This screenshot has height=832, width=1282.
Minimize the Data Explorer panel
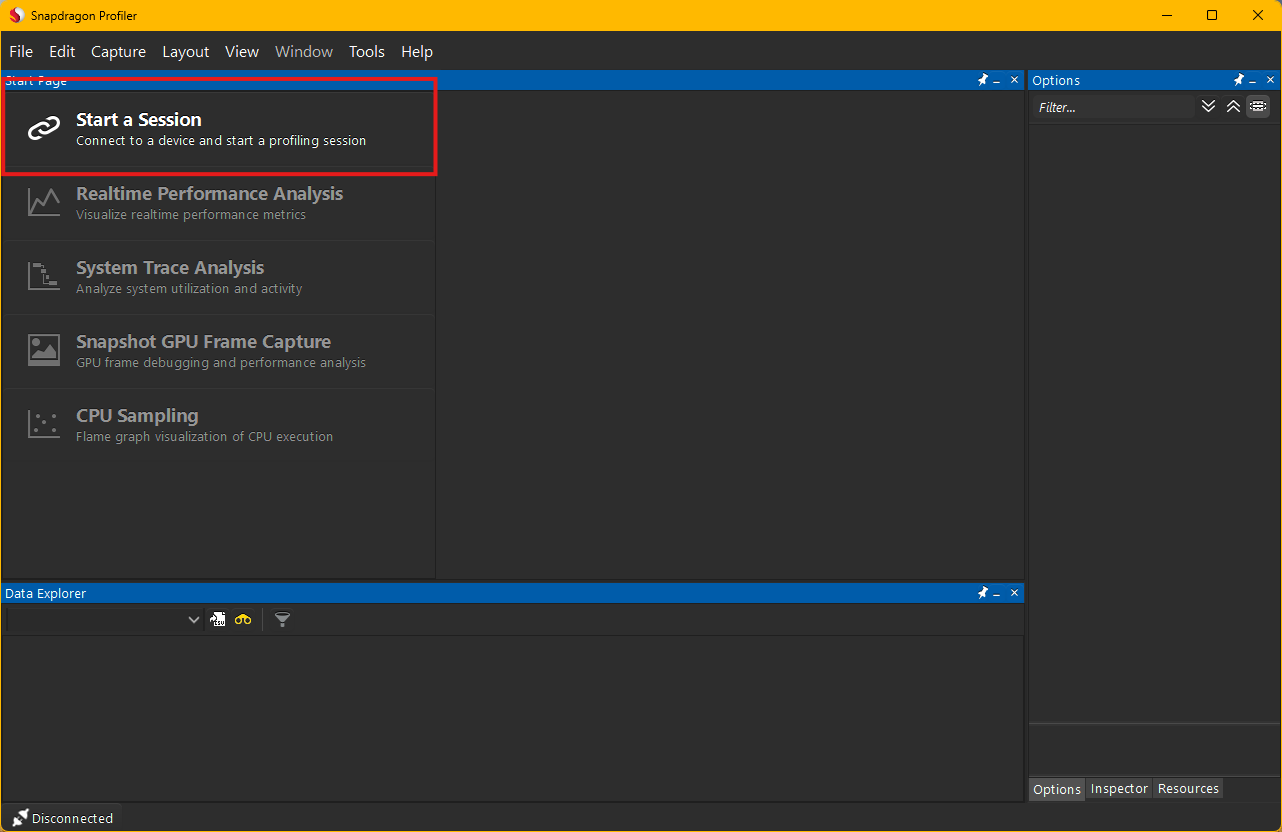(x=997, y=593)
